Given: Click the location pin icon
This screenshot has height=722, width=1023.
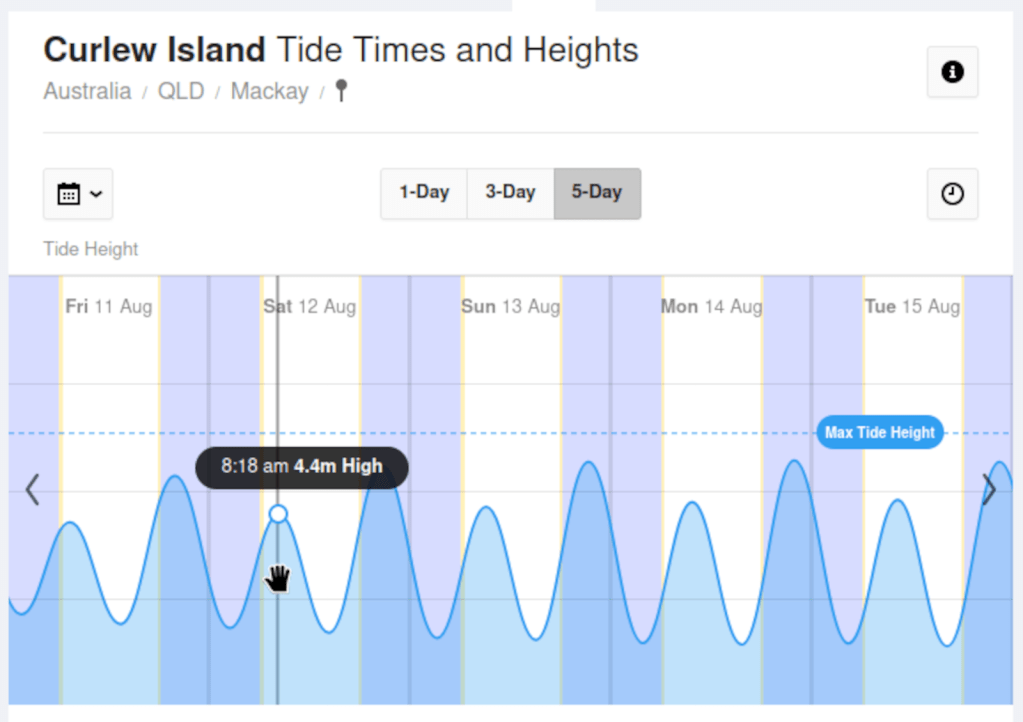Looking at the screenshot, I should click(x=341, y=92).
